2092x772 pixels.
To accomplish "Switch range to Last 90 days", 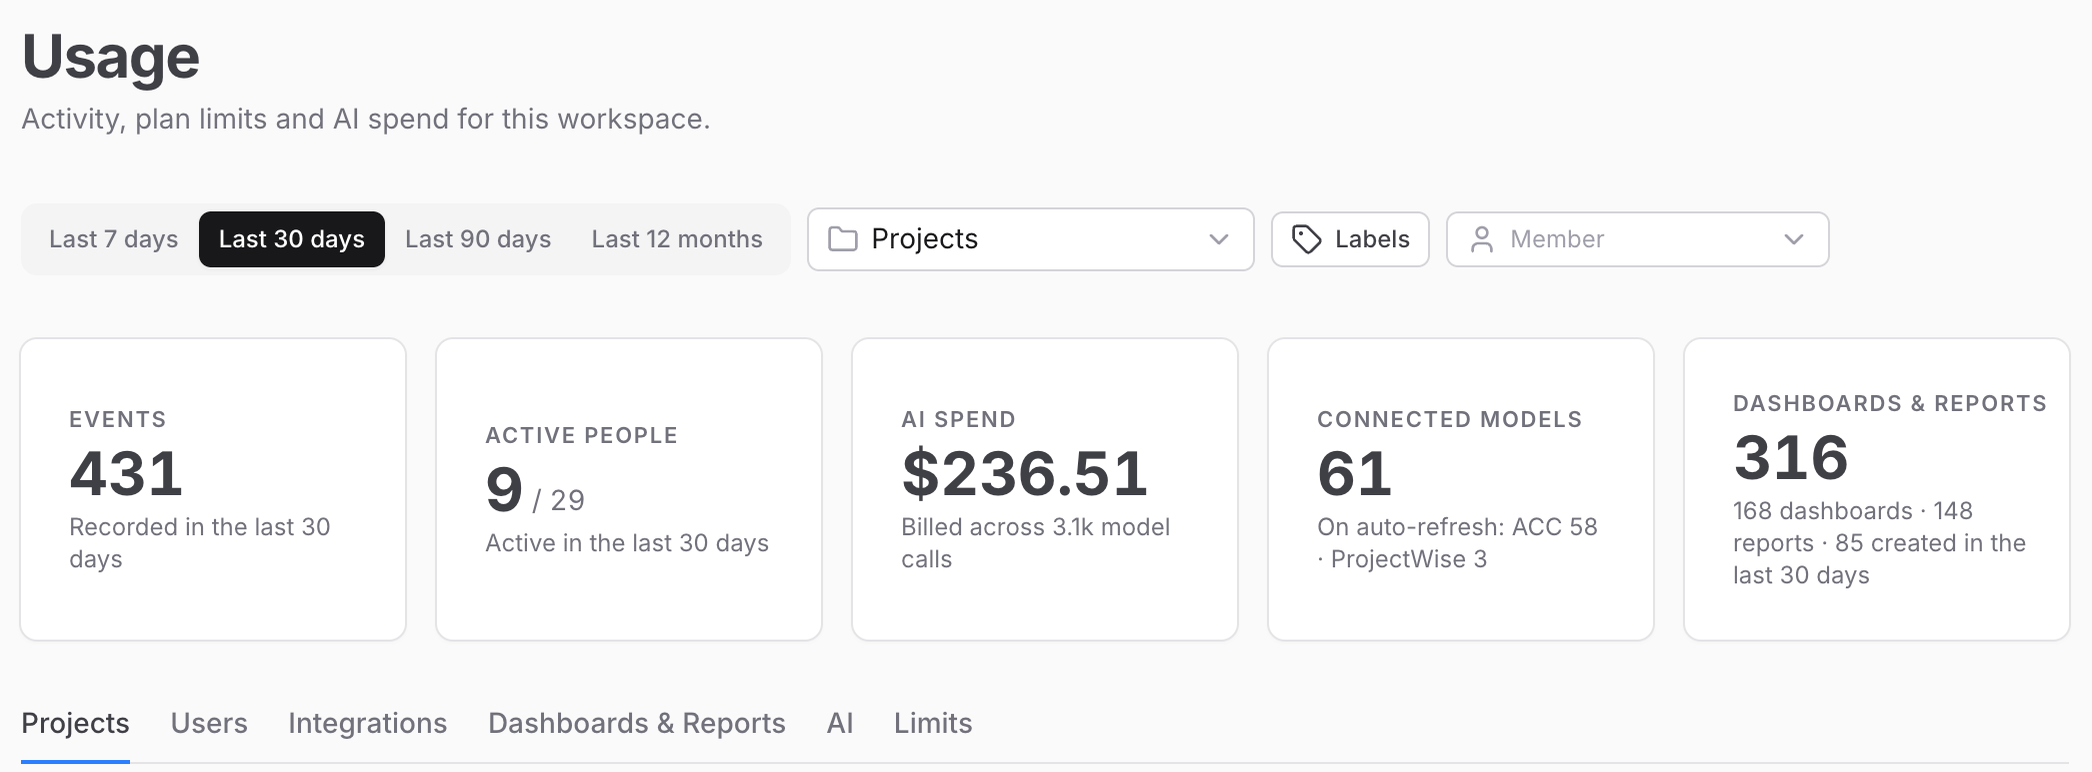I will coord(478,239).
